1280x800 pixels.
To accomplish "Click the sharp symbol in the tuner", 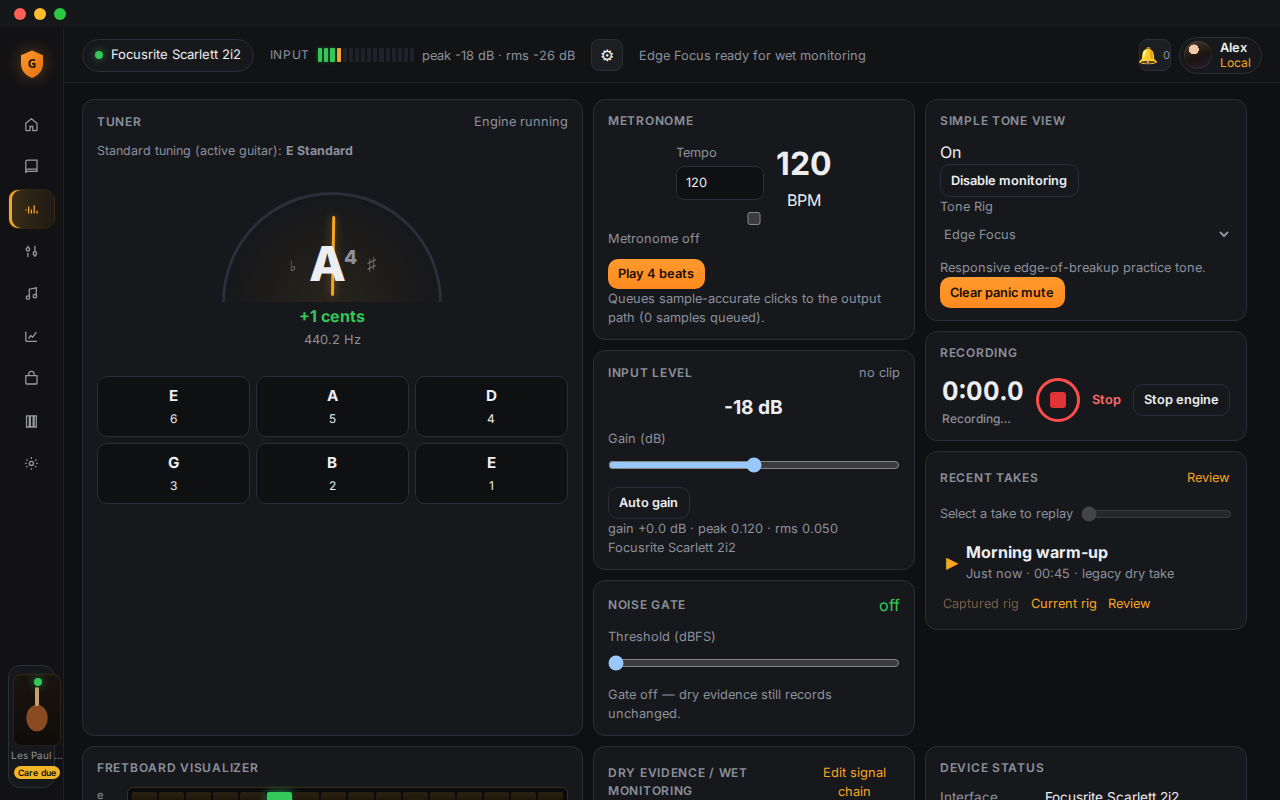I will [x=372, y=265].
